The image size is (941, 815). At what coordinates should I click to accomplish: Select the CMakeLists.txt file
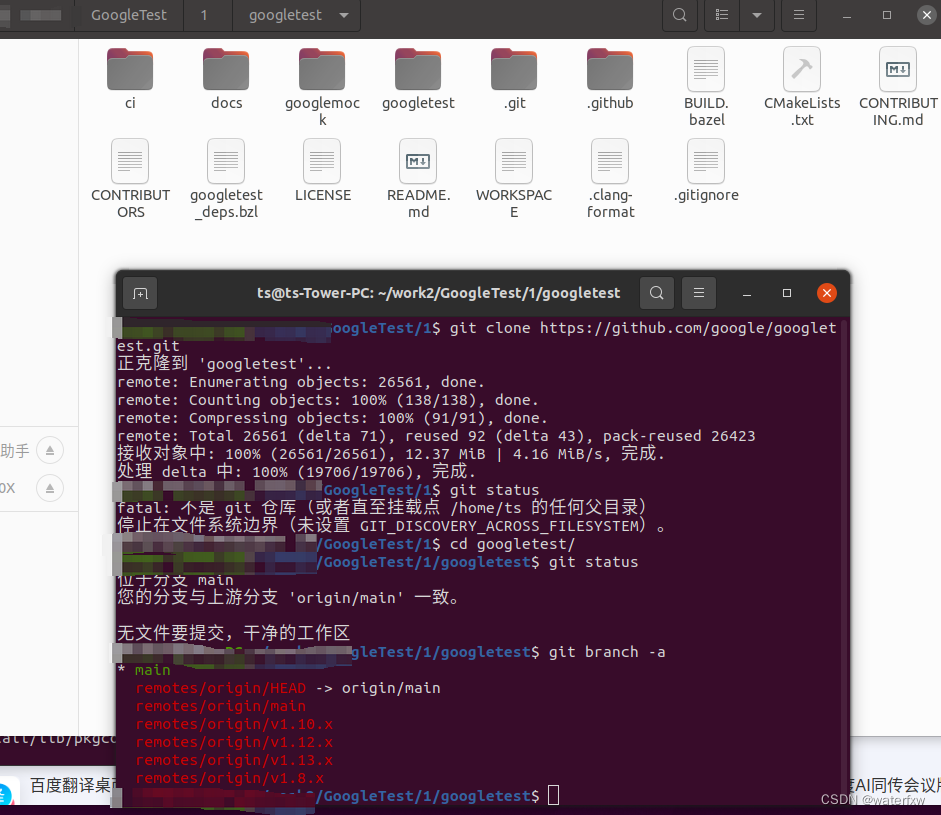click(802, 88)
